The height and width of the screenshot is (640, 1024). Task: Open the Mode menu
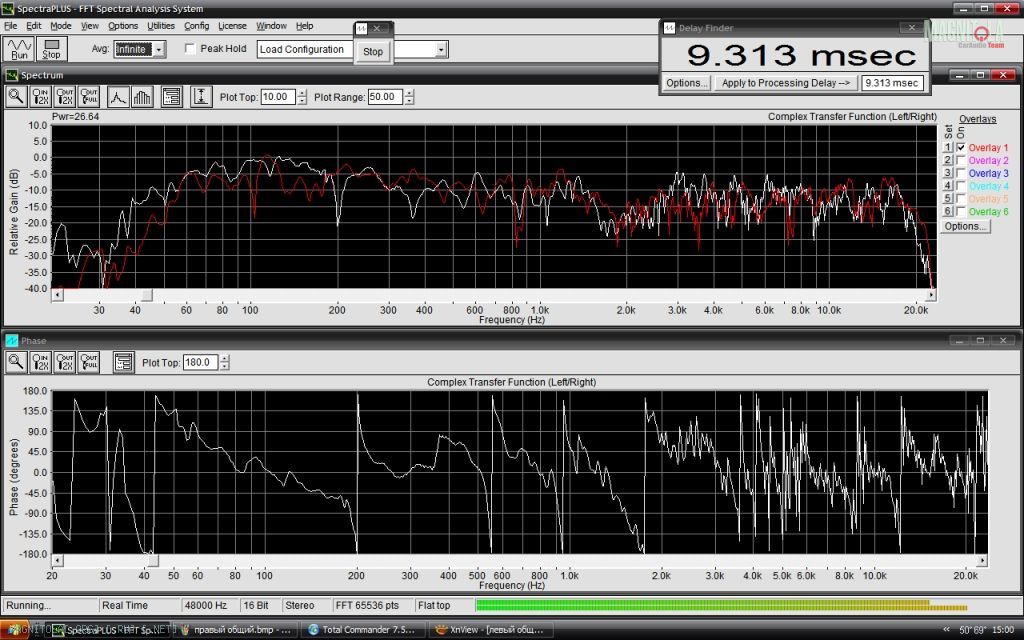tap(61, 26)
